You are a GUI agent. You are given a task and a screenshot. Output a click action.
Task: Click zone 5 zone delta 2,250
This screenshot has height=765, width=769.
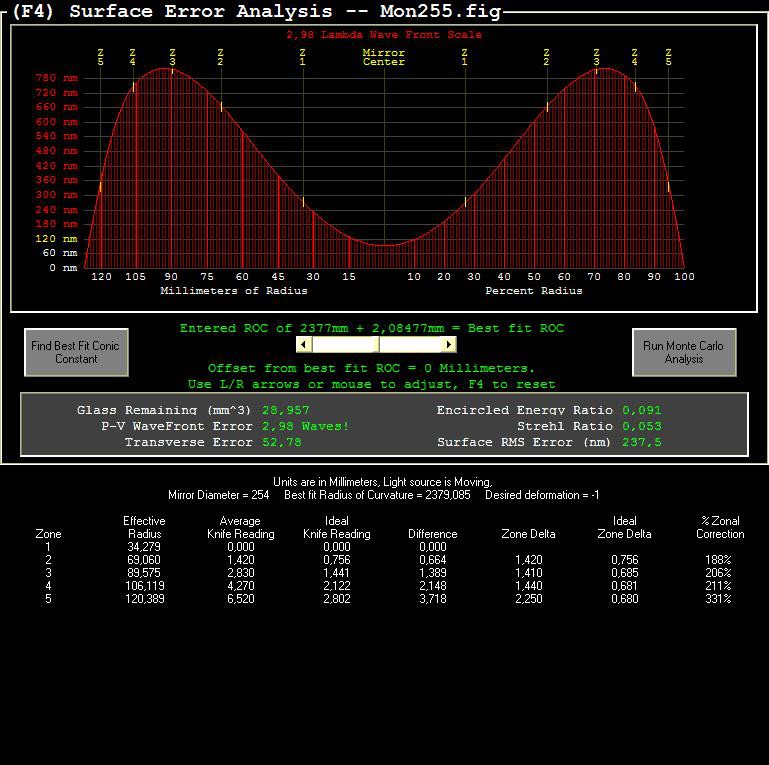[x=529, y=599]
